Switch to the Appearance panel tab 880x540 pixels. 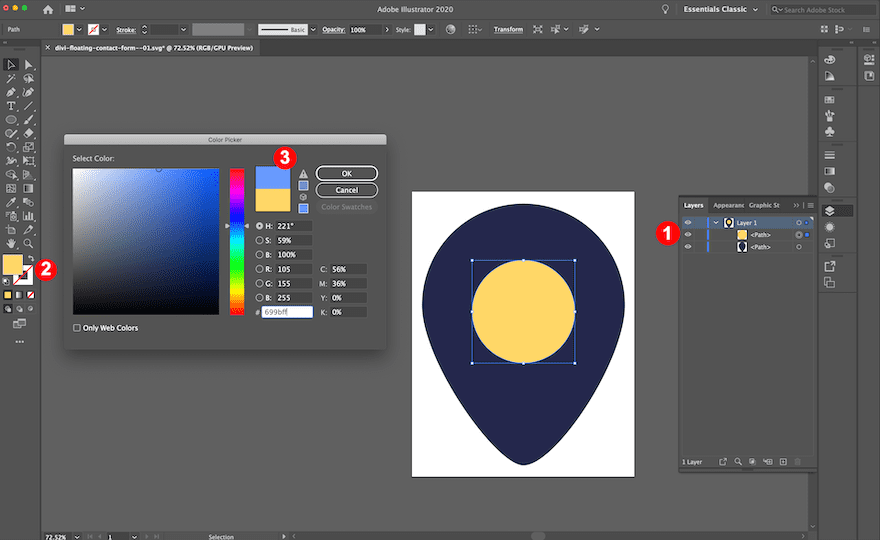pos(727,205)
